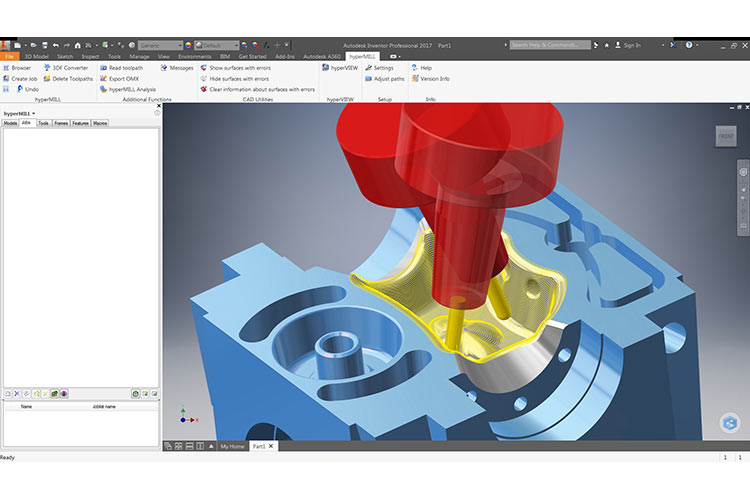Switch to the Sketch ribbon tab
Viewport: 750px width, 500px height.
65,56
